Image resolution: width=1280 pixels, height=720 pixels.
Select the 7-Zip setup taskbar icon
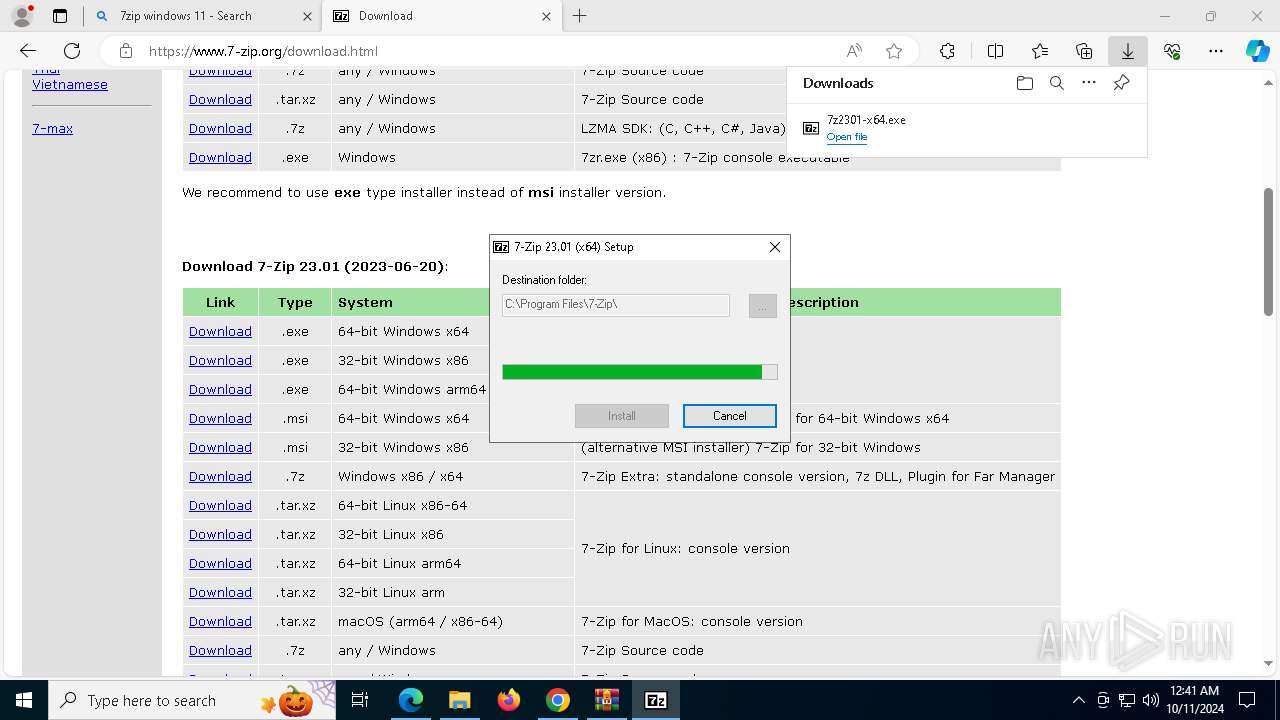[x=656, y=700]
